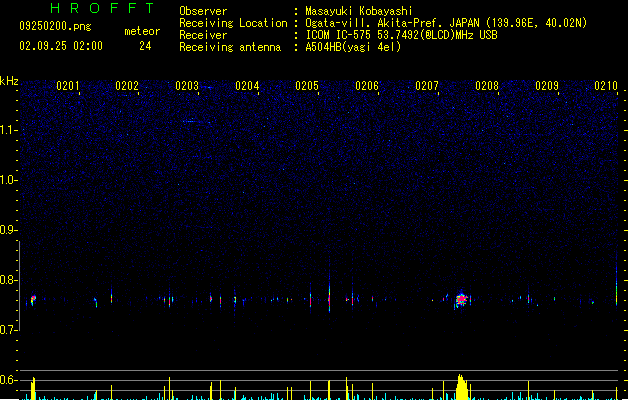The image size is (629, 400).
Task: Click the 0.8 kHz axis label
Action: coord(8,280)
